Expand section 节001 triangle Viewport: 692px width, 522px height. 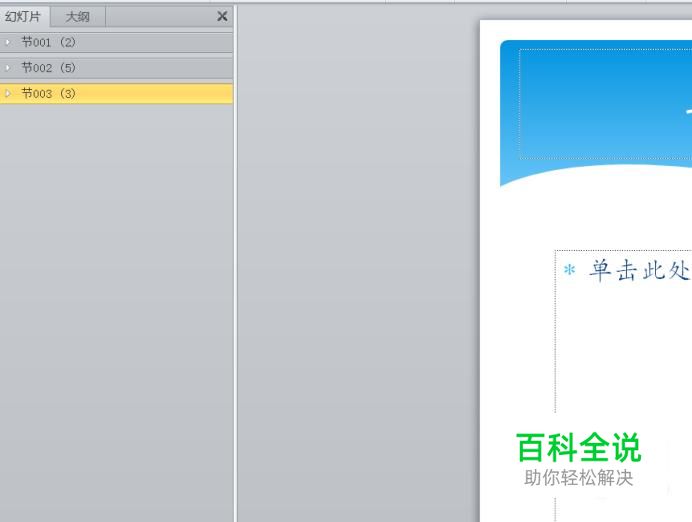point(8,42)
